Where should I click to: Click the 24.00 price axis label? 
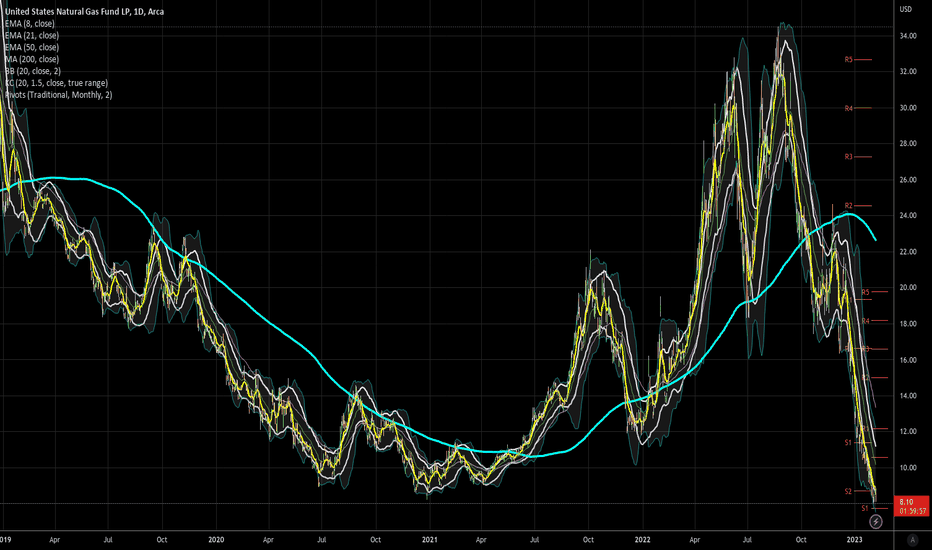coord(908,215)
